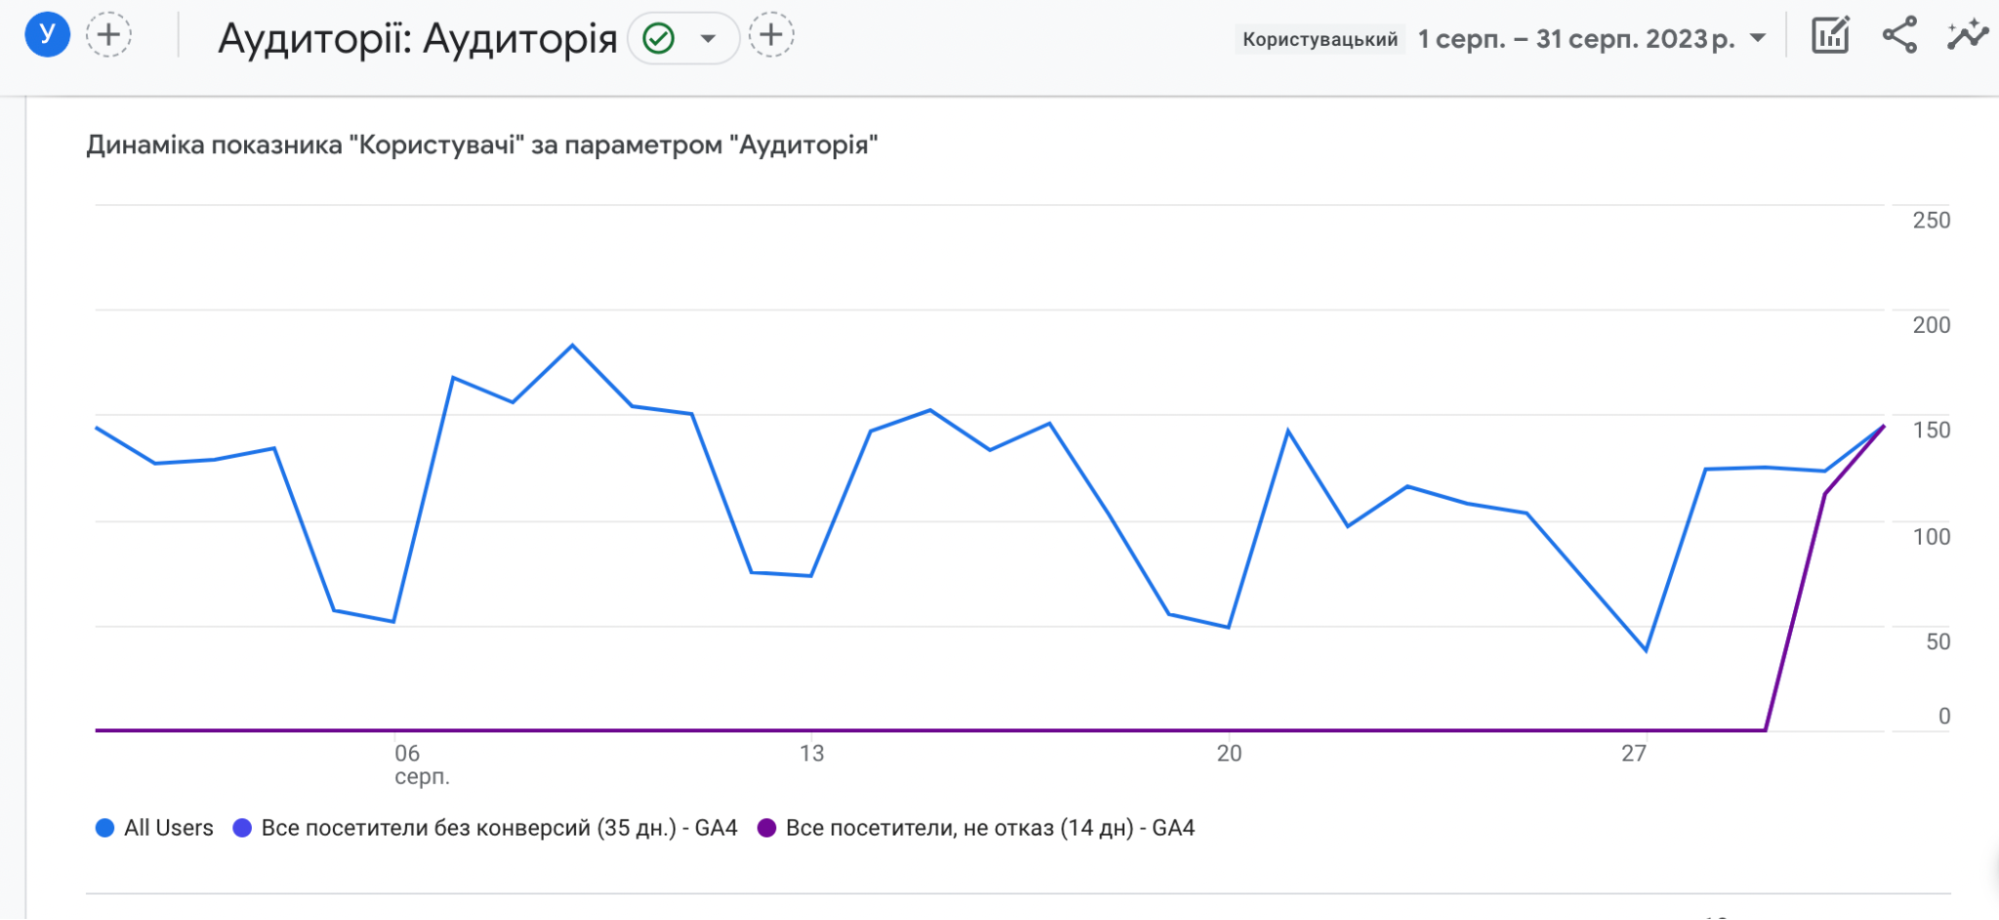Toggle the 'All Users' legend series

168,828
